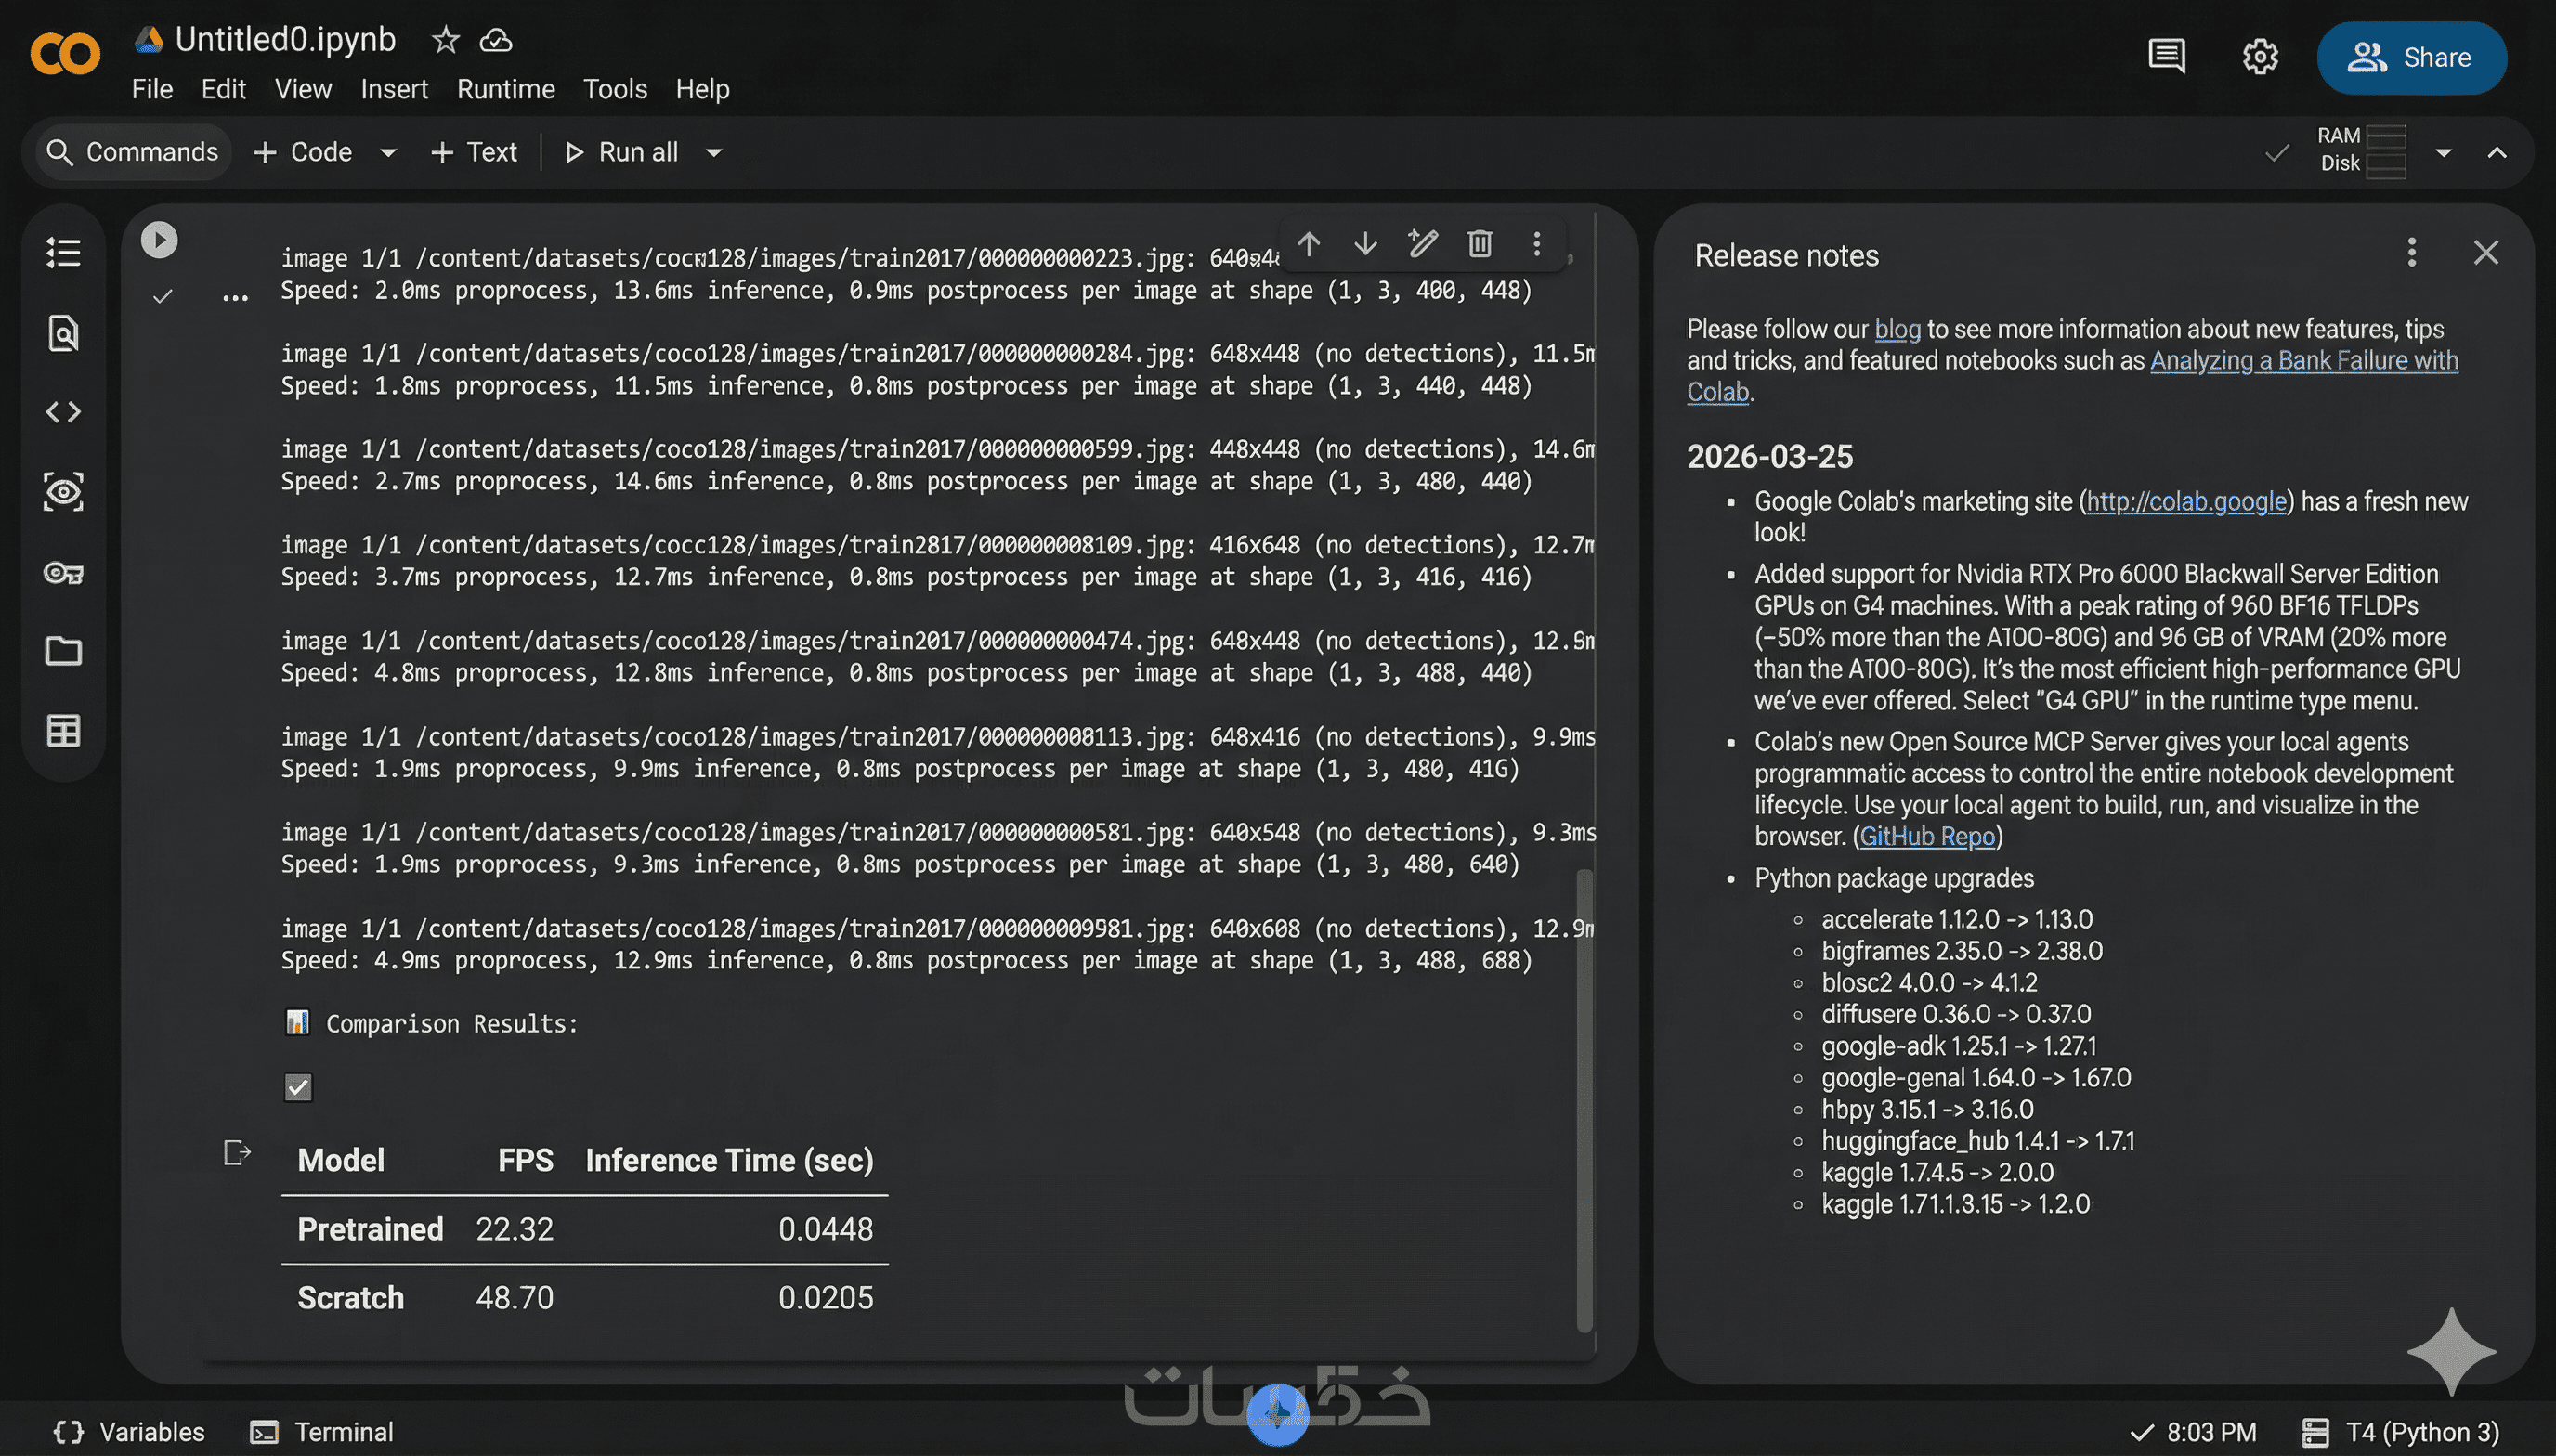Viewport: 2556px width, 1456px height.
Task: Click the output area vertical scrollbar
Action: pos(1584,1100)
